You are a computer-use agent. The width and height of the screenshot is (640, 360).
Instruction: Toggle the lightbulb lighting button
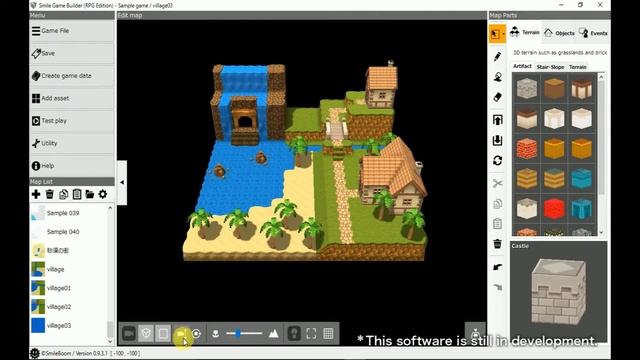click(294, 333)
